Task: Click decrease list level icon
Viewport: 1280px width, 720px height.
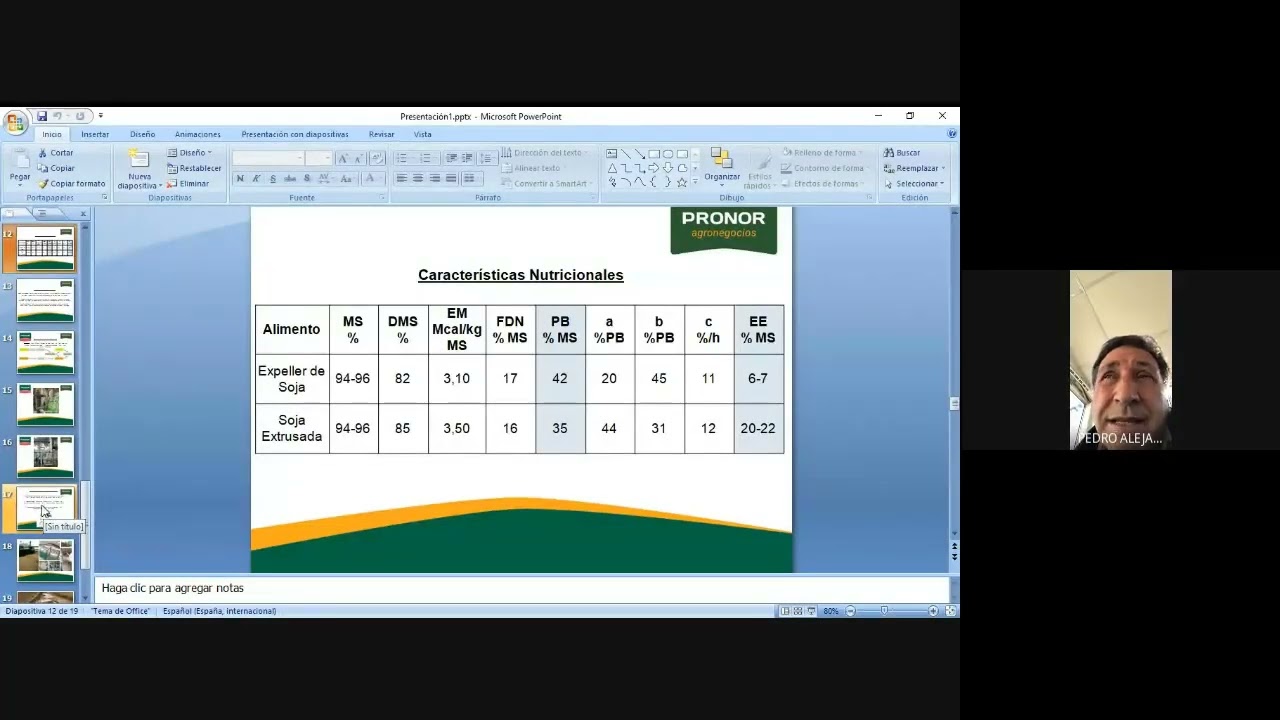Action: [452, 158]
